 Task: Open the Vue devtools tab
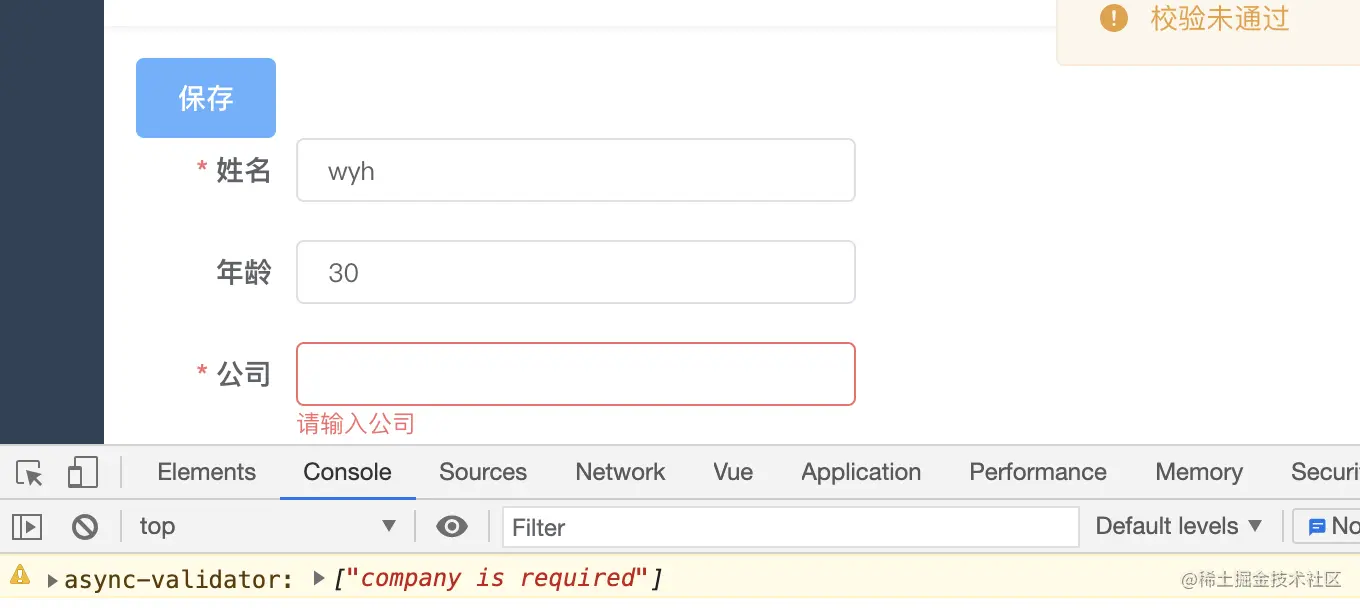coord(733,472)
